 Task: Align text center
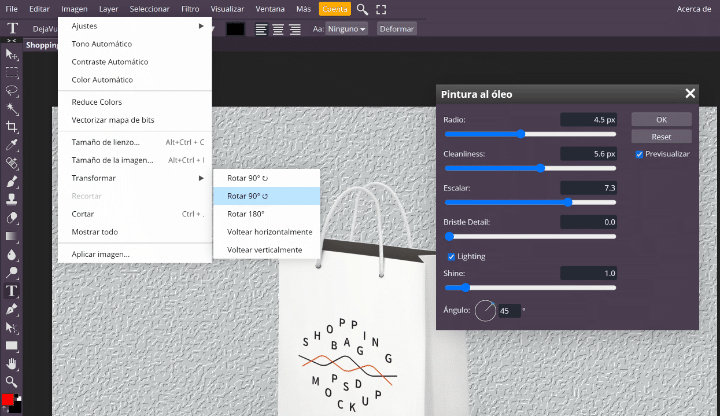[x=278, y=29]
